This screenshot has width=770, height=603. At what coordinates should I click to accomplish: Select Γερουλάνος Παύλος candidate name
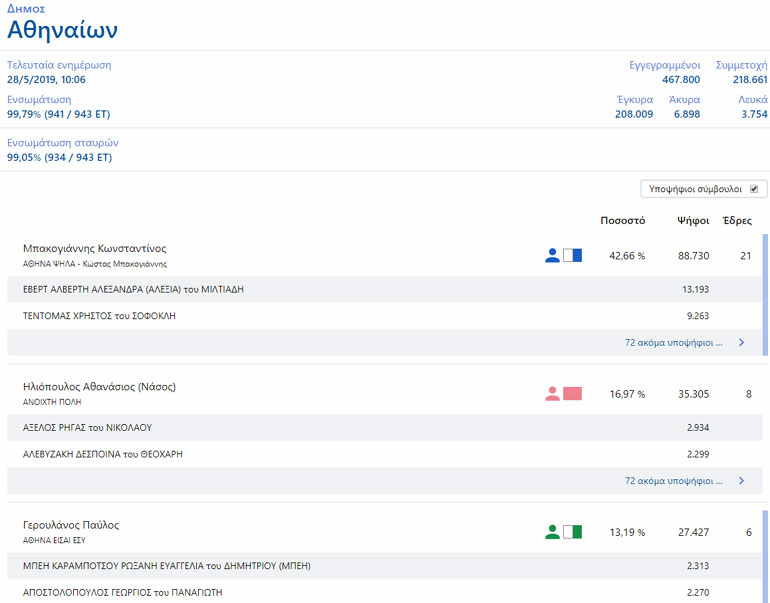point(70,524)
